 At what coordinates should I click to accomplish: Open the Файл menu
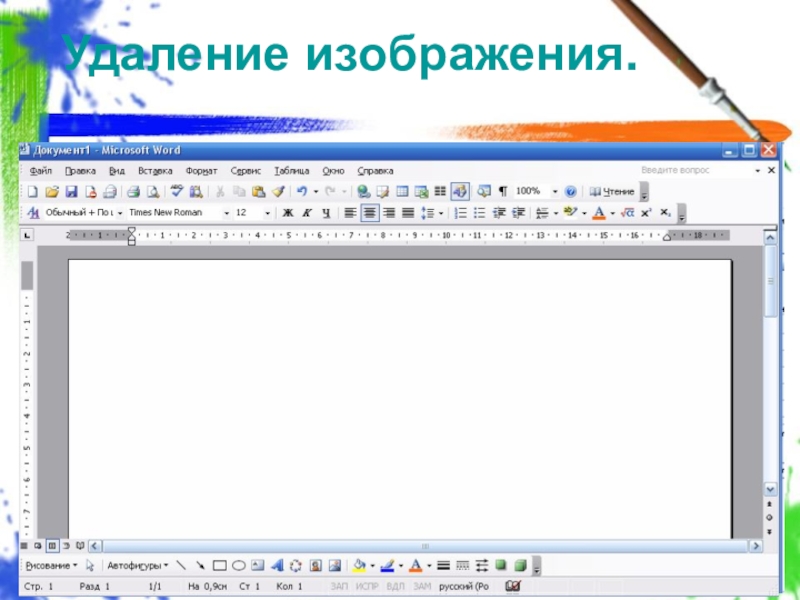point(40,171)
